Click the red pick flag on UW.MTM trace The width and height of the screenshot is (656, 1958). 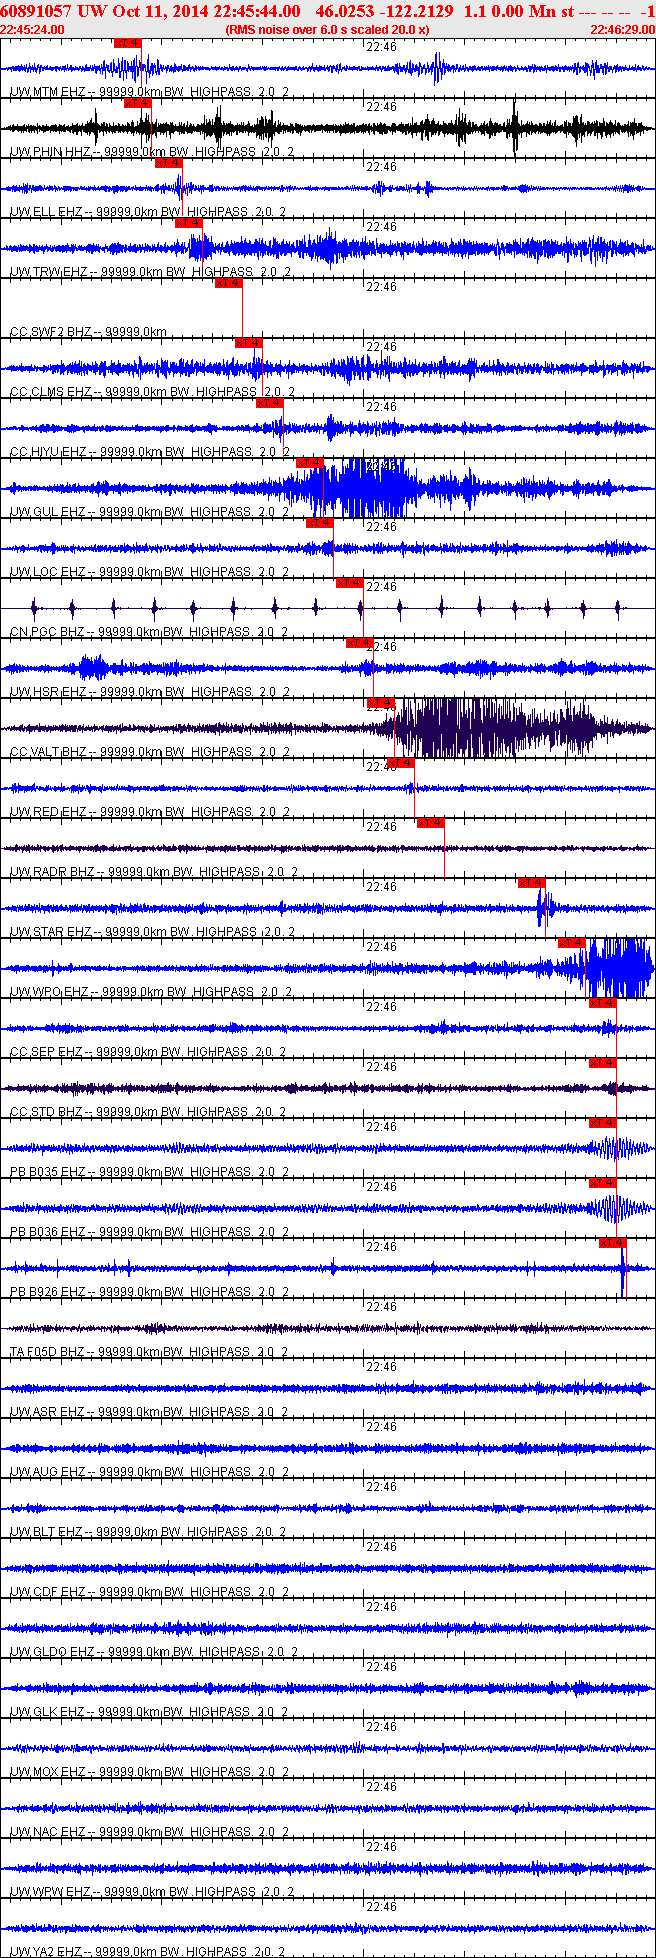[x=128, y=43]
